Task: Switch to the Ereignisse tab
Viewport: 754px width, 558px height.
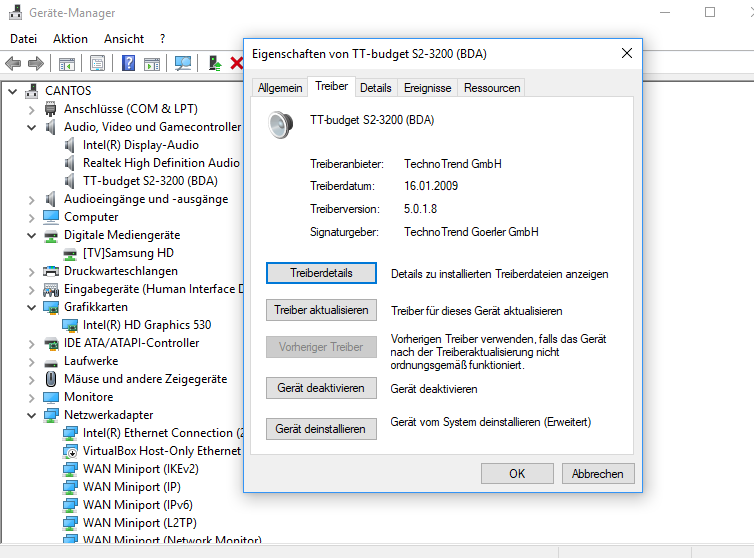Action: pyautogui.click(x=427, y=88)
